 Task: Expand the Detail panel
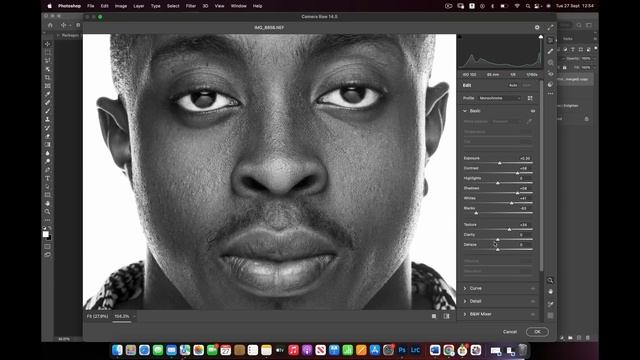pos(465,302)
